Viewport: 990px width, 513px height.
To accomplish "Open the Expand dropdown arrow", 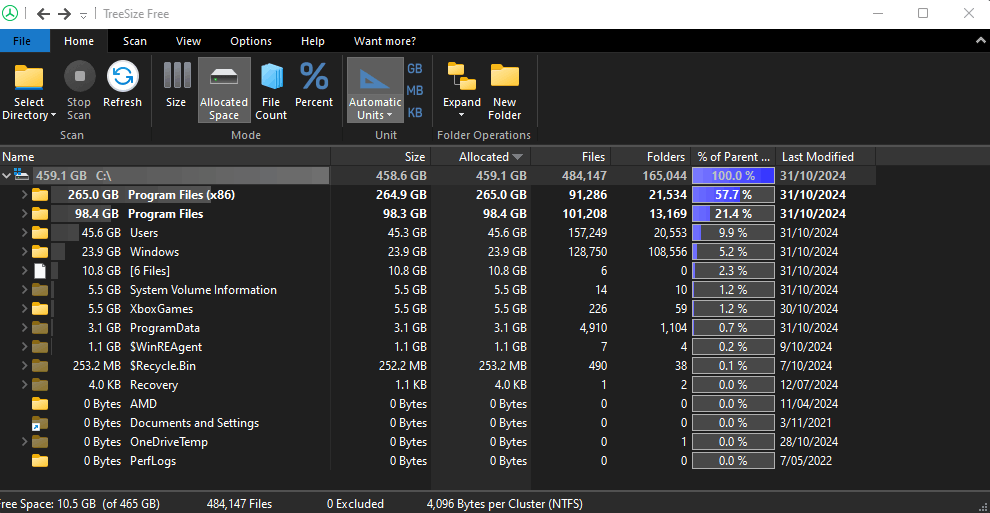I will coord(462,115).
